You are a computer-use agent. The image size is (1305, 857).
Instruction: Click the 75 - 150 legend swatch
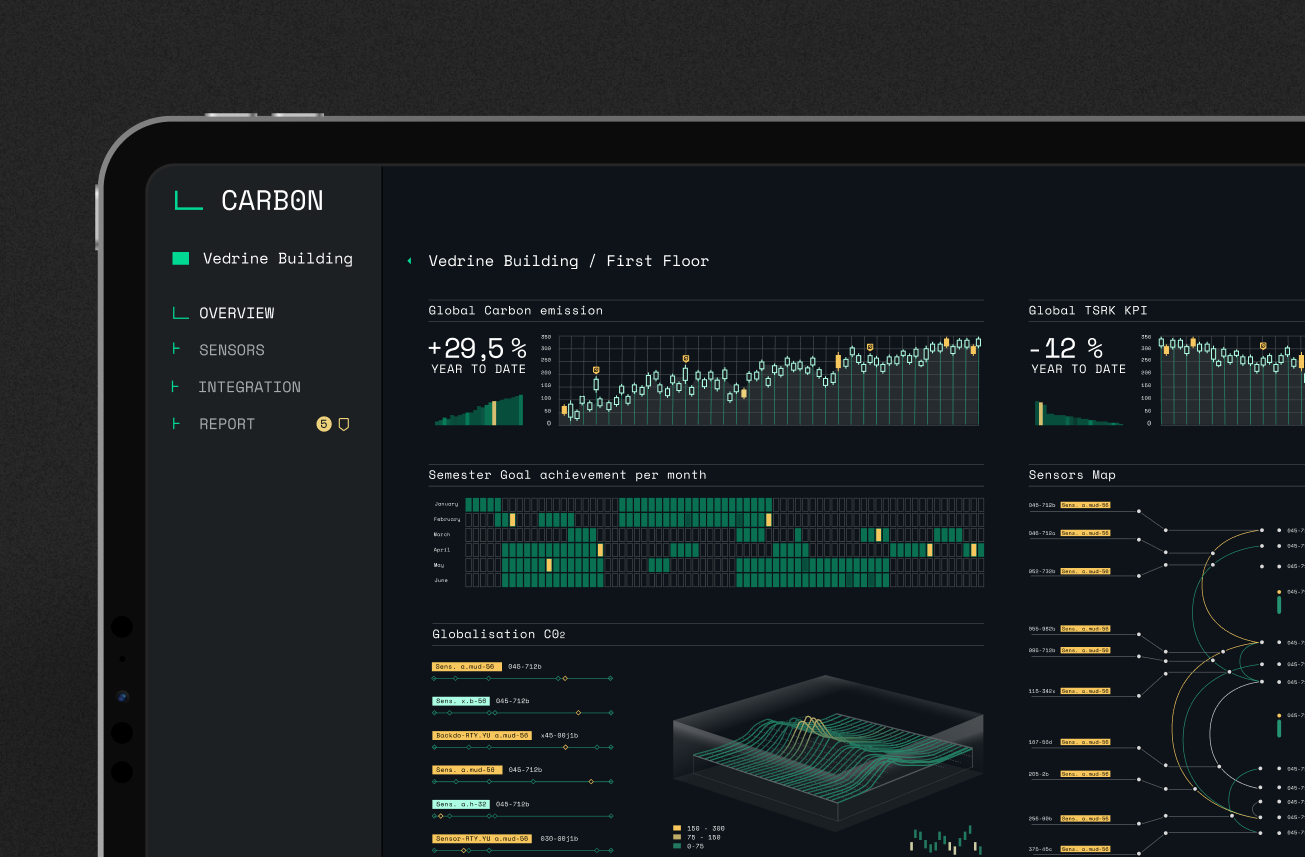[x=677, y=837]
